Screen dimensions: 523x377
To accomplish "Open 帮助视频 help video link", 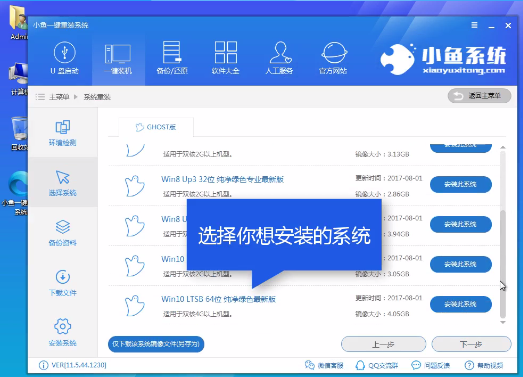I will click(484, 365).
